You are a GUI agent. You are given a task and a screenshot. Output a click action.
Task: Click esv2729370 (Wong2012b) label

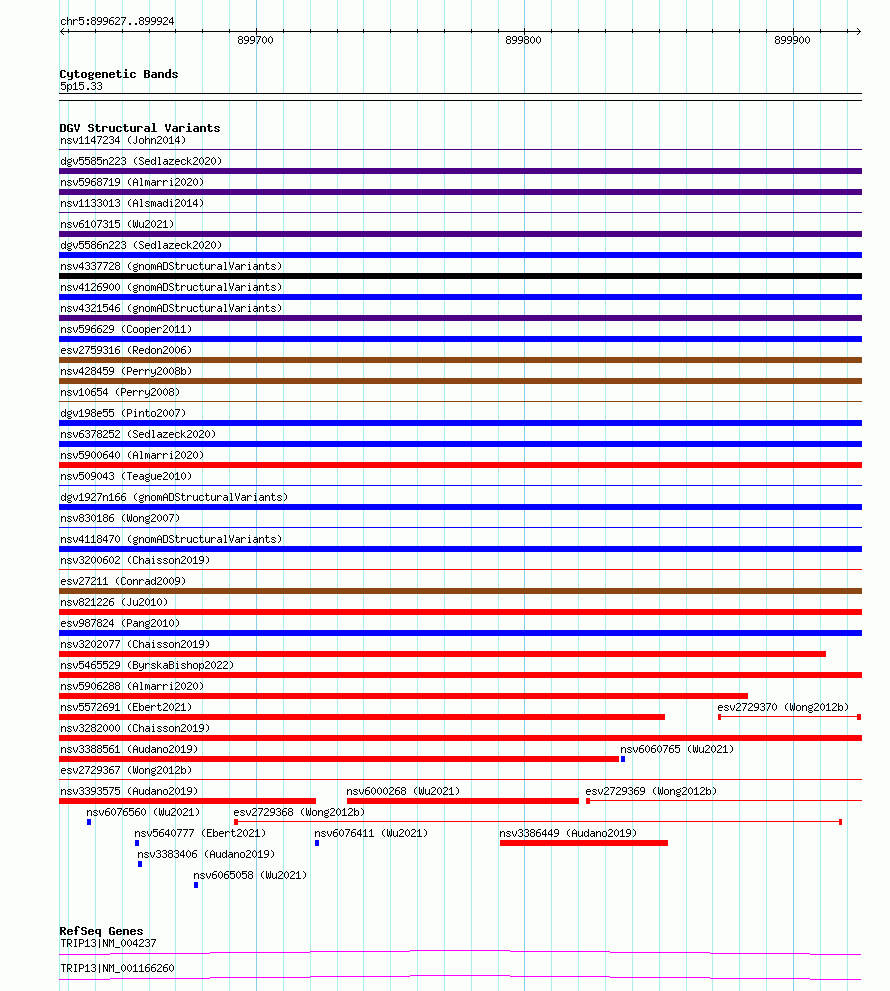click(783, 707)
